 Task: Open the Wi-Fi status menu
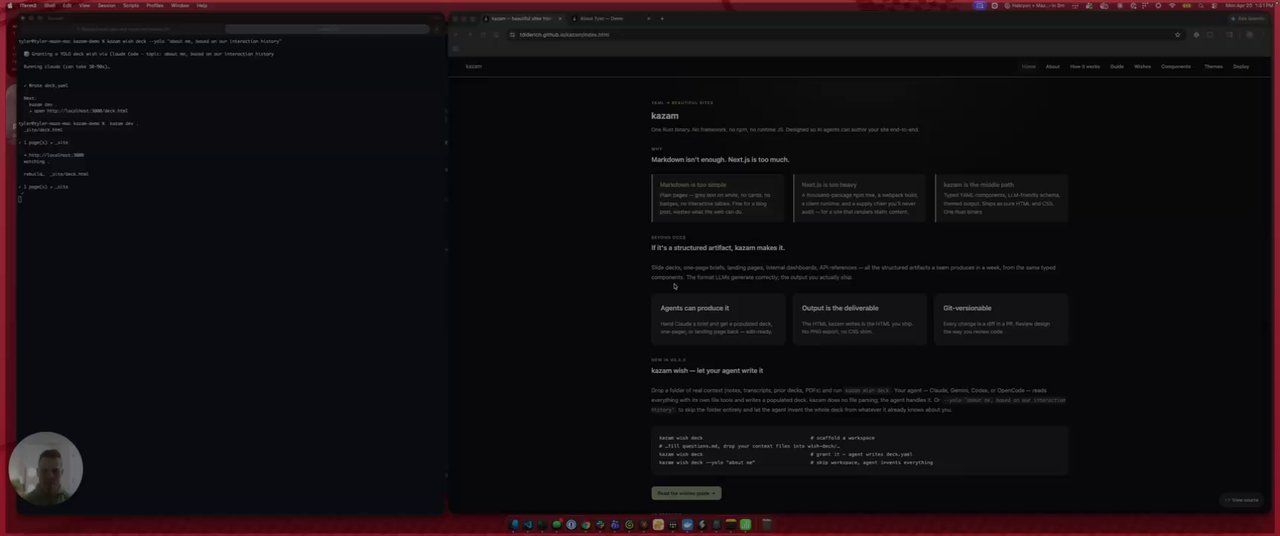[1172, 5]
